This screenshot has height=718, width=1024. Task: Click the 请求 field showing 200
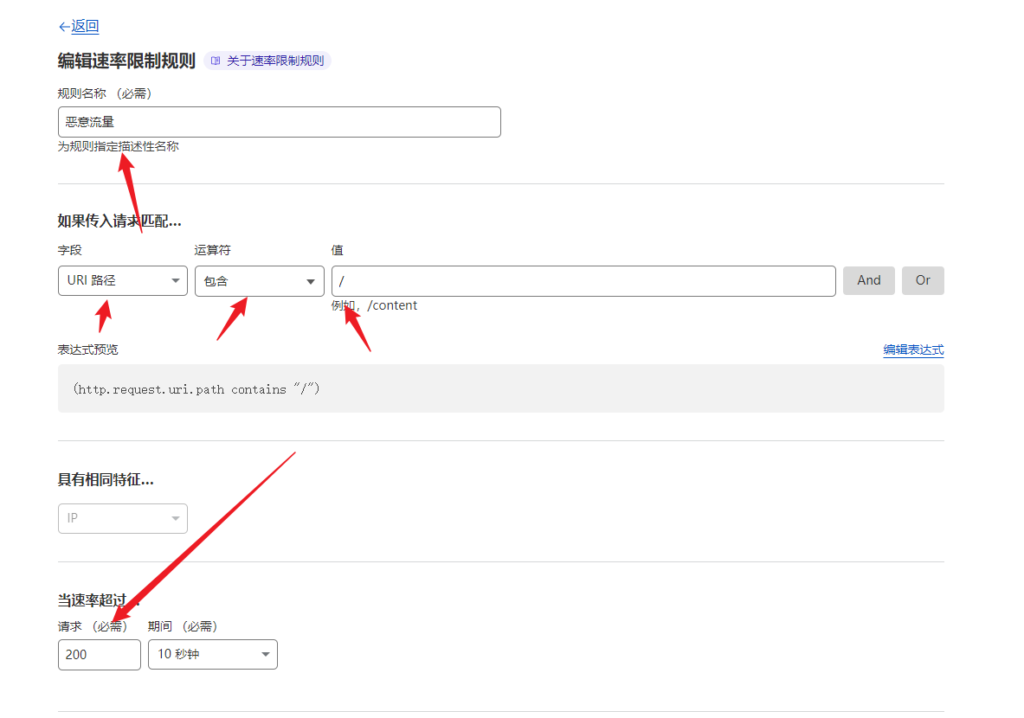(99, 655)
